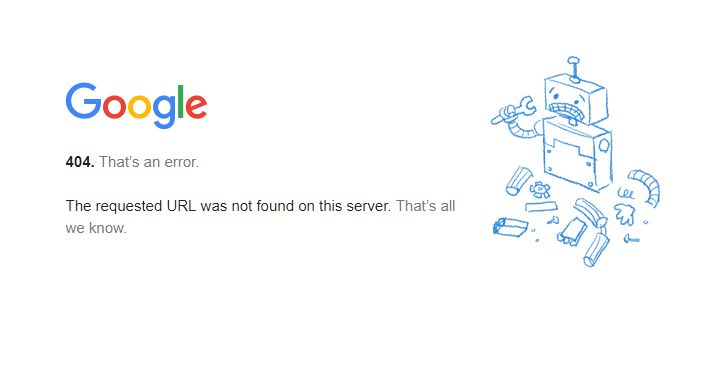Click the bold 404. text
721x375 pixels.
tap(80, 162)
